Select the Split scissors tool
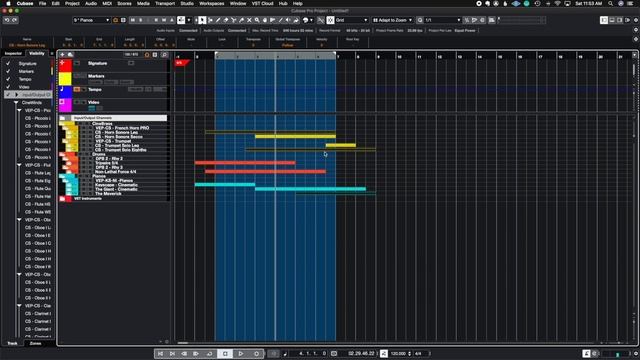The width and height of the screenshot is (640, 360). [x=233, y=20]
